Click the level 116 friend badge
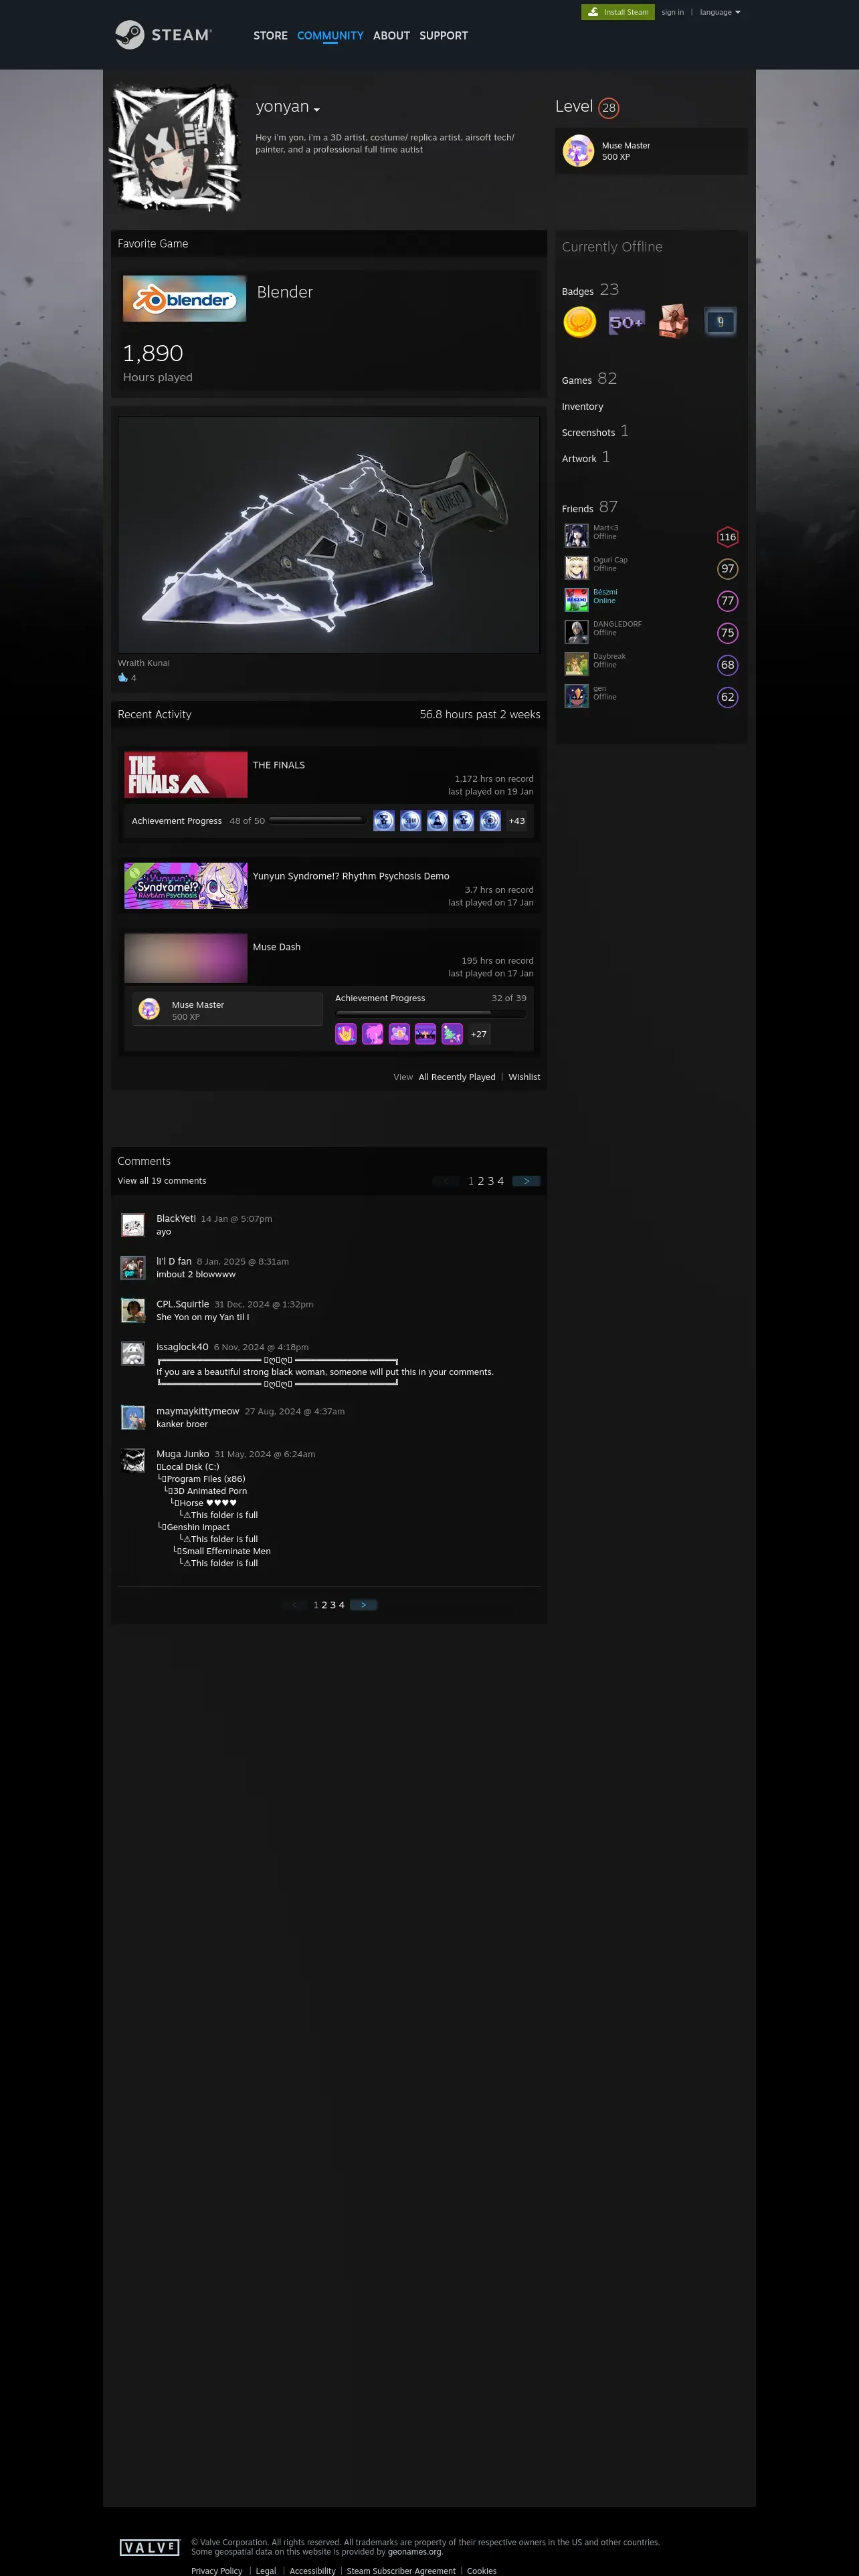 point(727,537)
